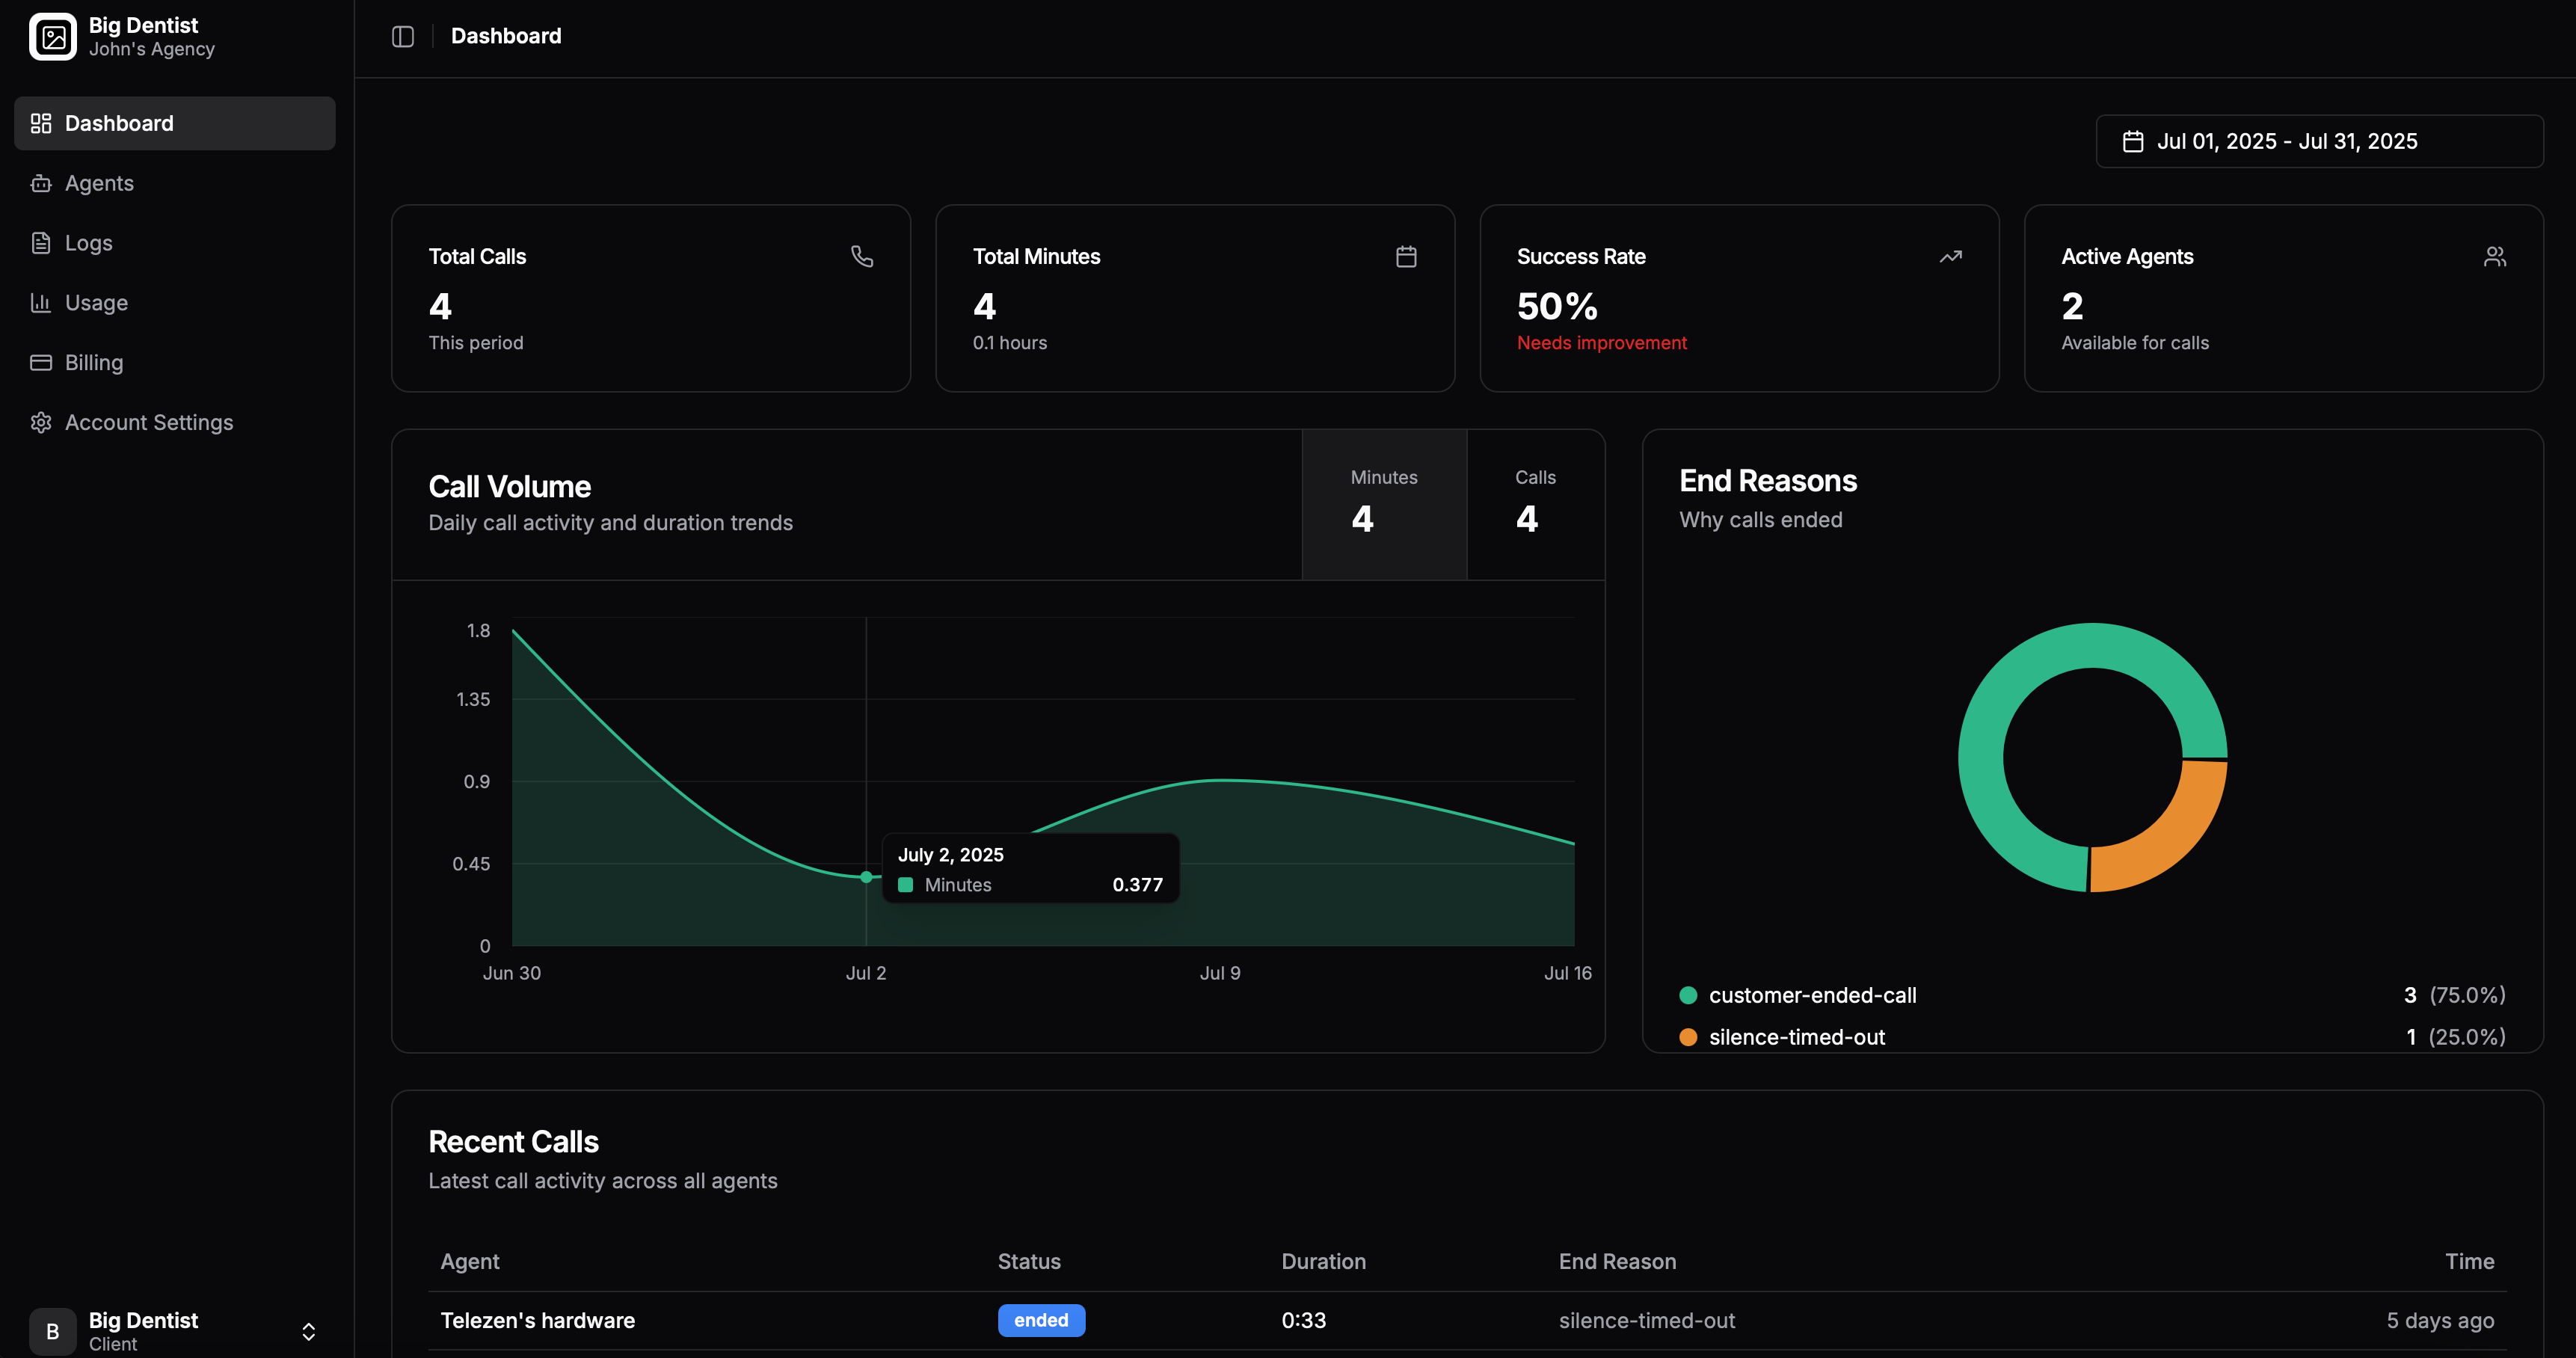
Task: Go to the Usage page
Action: [96, 303]
